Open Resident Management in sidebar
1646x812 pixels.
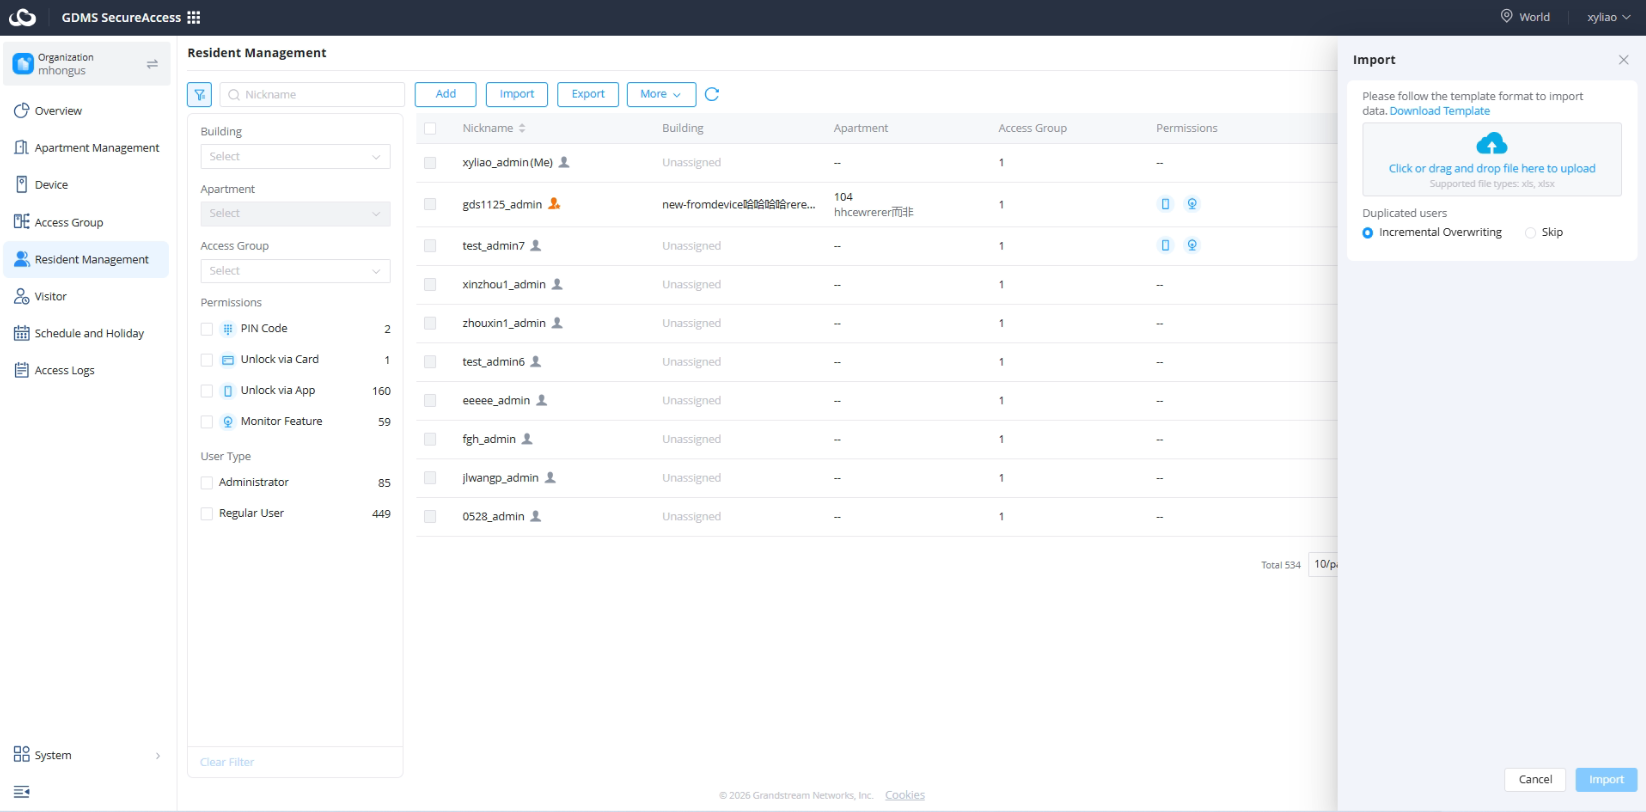point(87,260)
